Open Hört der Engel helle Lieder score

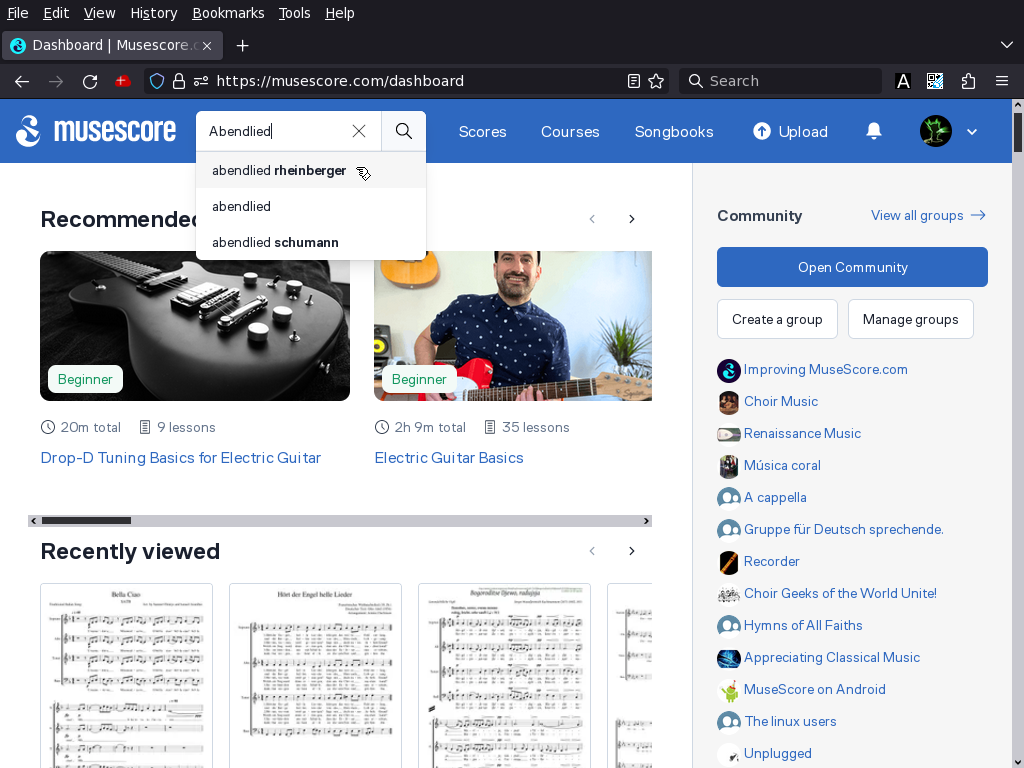click(315, 676)
